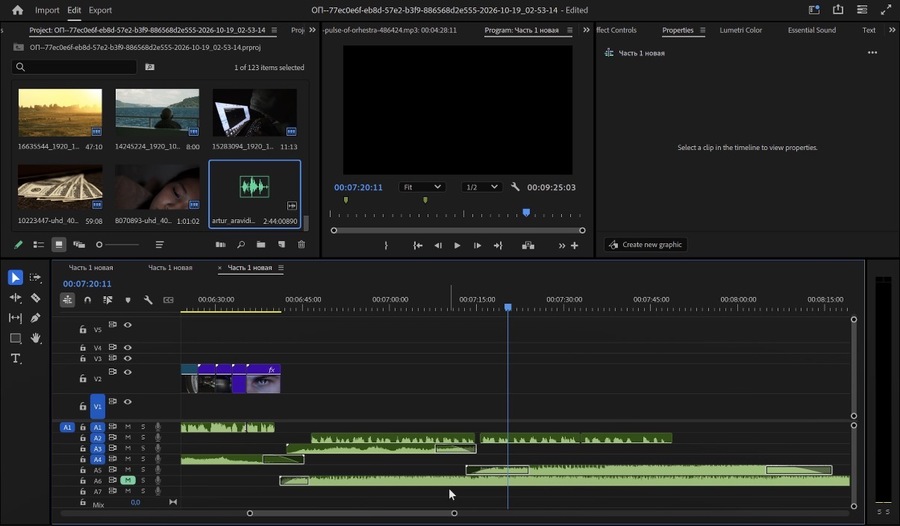Click Create new graphic button

tap(646, 245)
